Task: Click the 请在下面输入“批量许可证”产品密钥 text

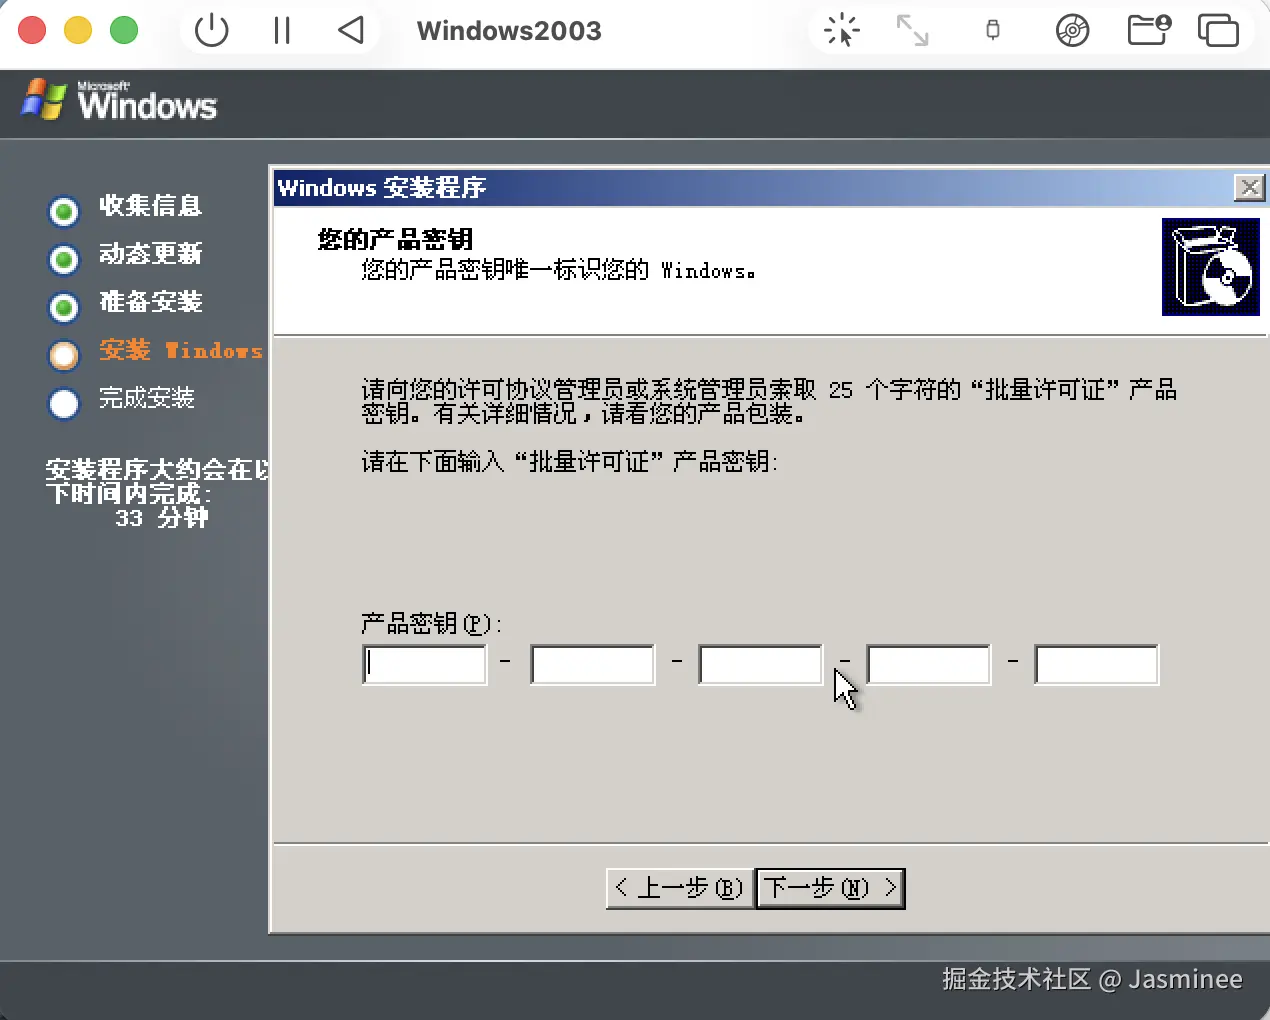Action: [569, 461]
